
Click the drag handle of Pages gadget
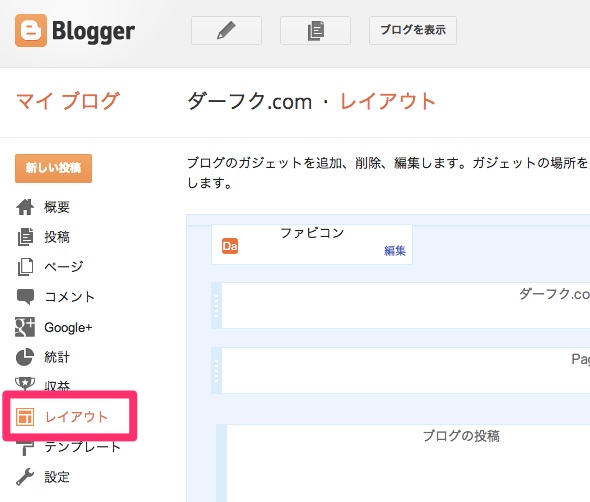216,371
